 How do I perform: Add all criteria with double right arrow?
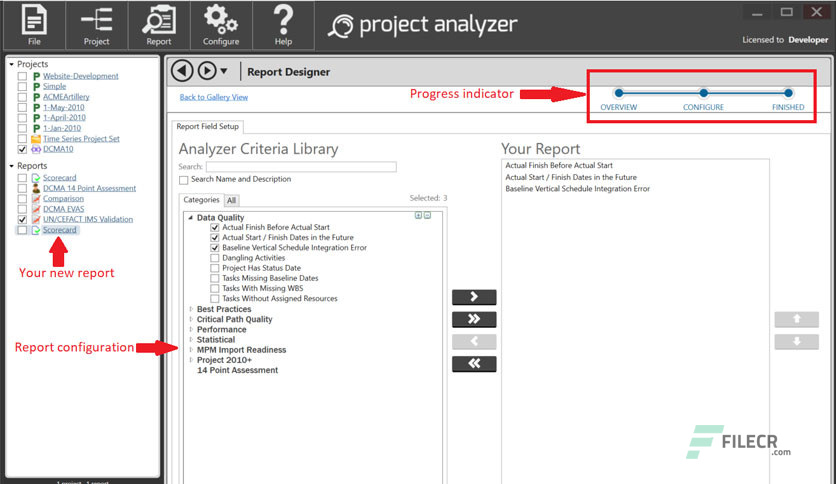(x=474, y=319)
